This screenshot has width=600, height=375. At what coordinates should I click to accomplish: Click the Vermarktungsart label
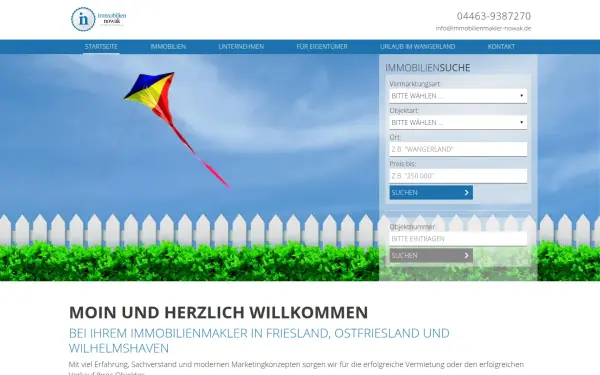pos(415,84)
